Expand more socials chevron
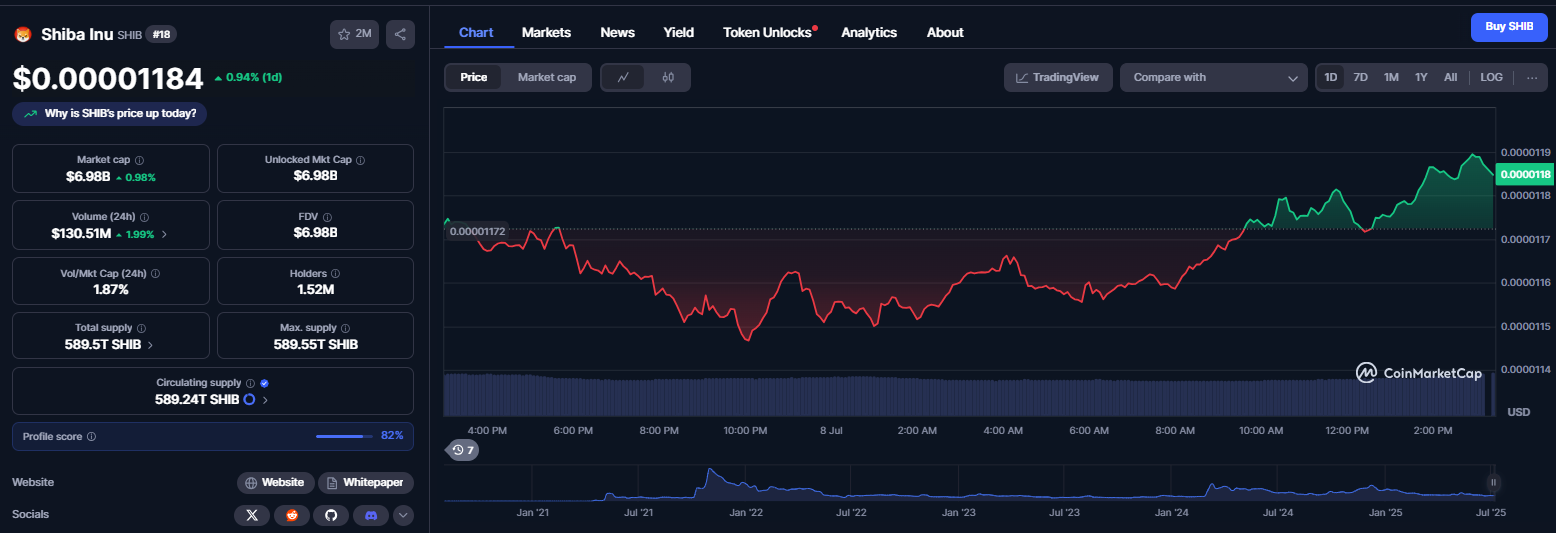Viewport: 1556px width, 533px height. click(x=403, y=515)
